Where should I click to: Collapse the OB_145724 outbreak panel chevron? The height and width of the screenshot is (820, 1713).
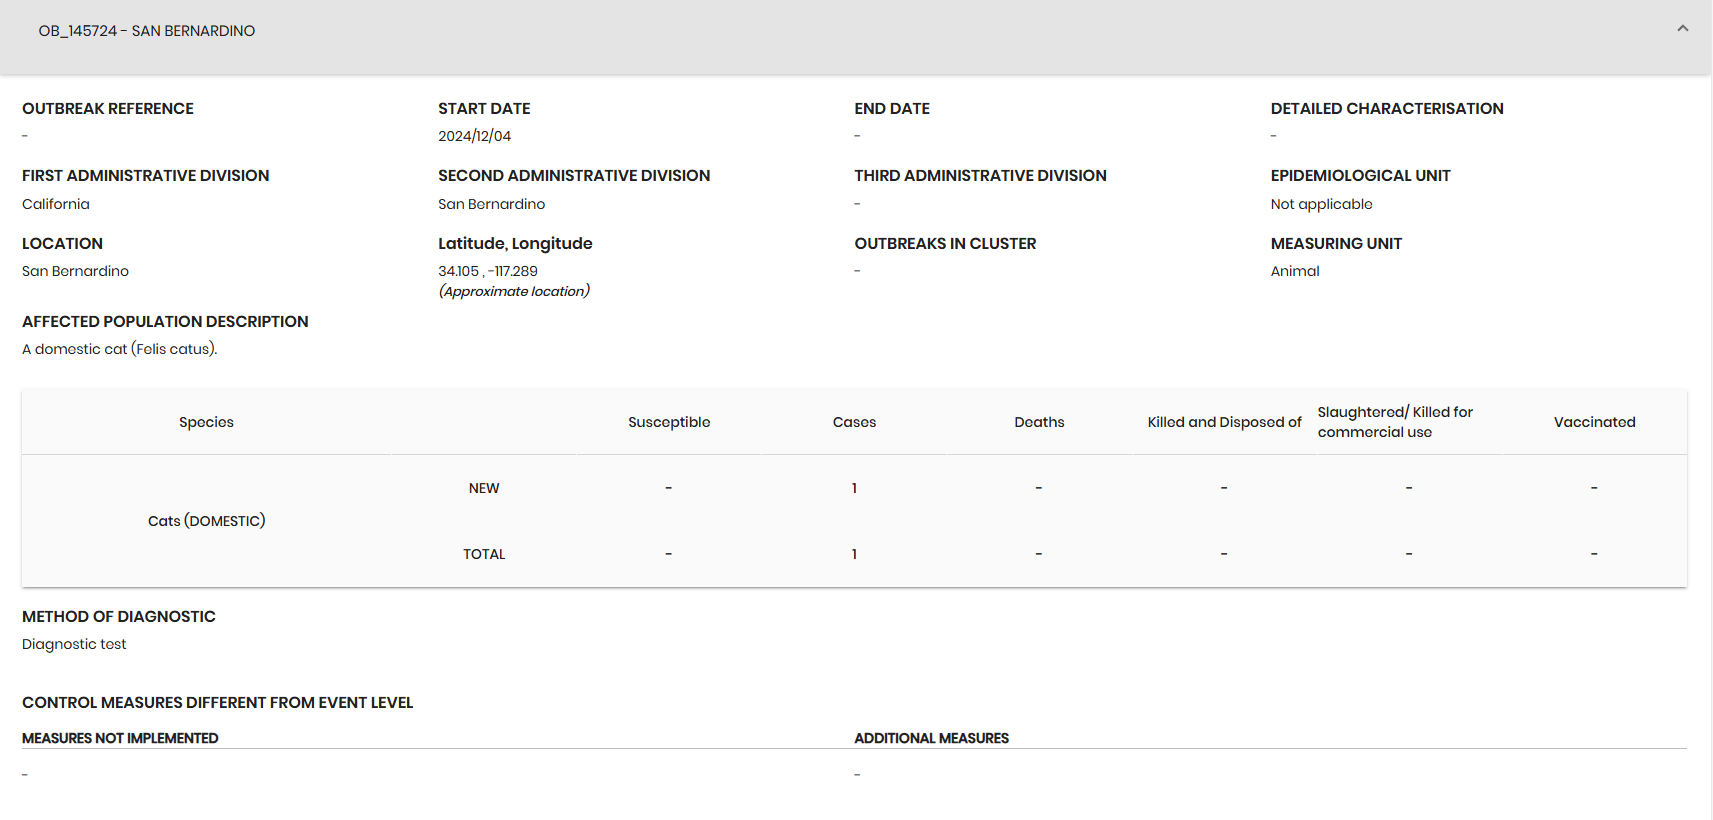(1682, 29)
